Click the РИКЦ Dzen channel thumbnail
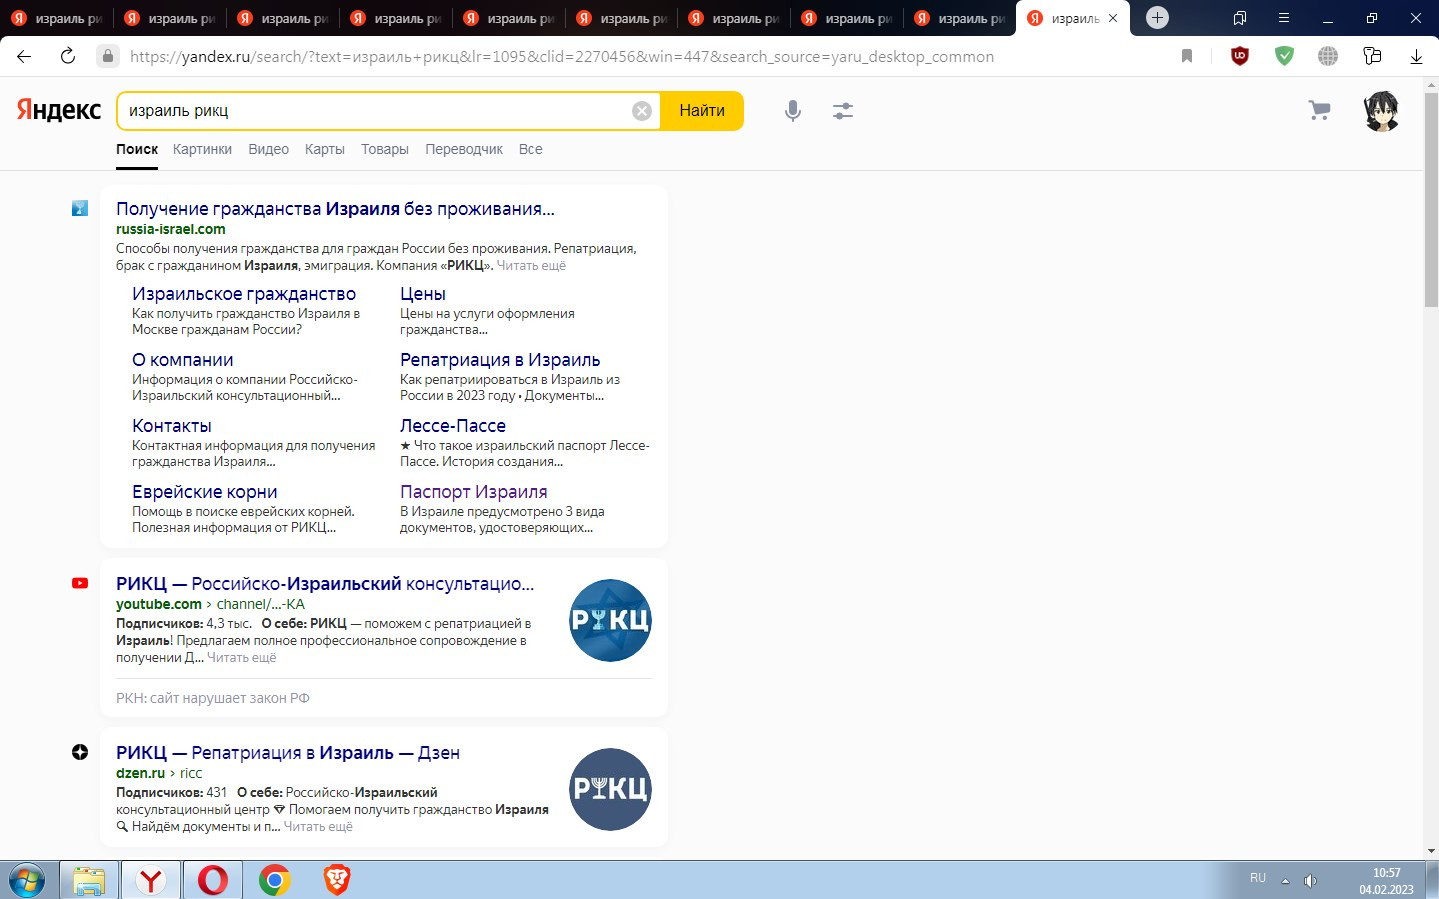 [x=610, y=789]
